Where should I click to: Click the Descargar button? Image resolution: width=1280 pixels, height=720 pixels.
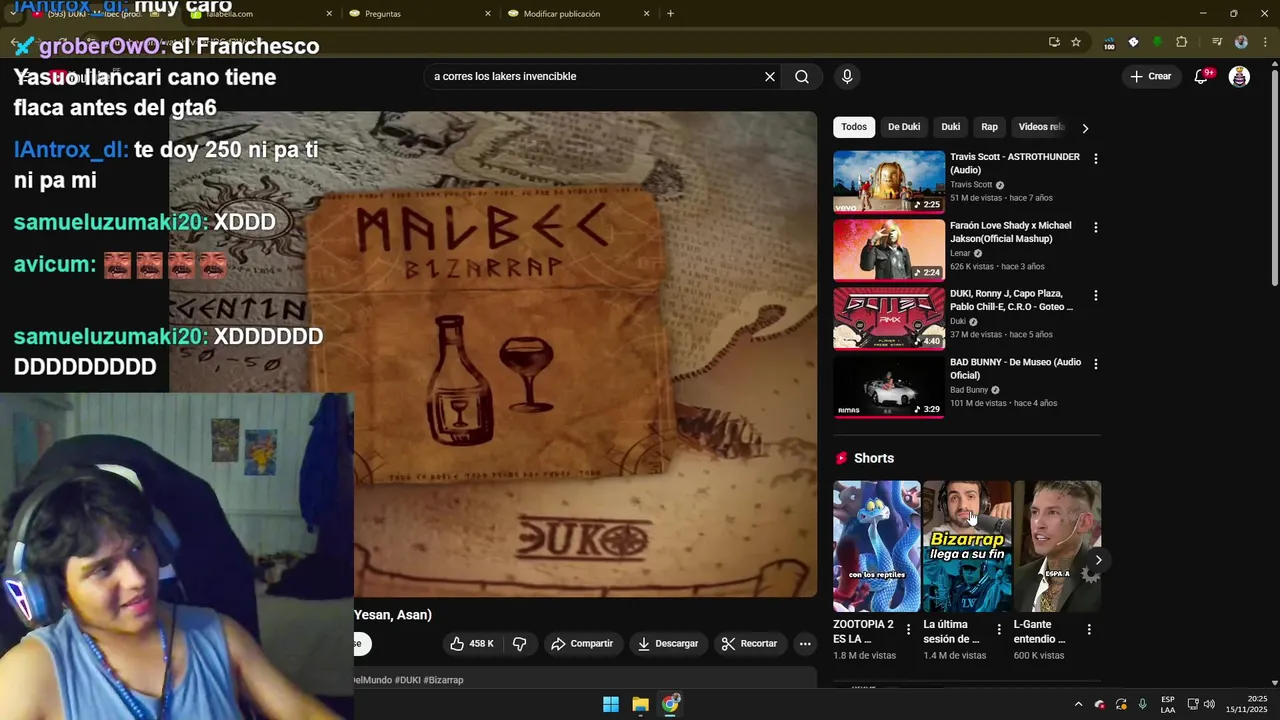click(x=668, y=644)
